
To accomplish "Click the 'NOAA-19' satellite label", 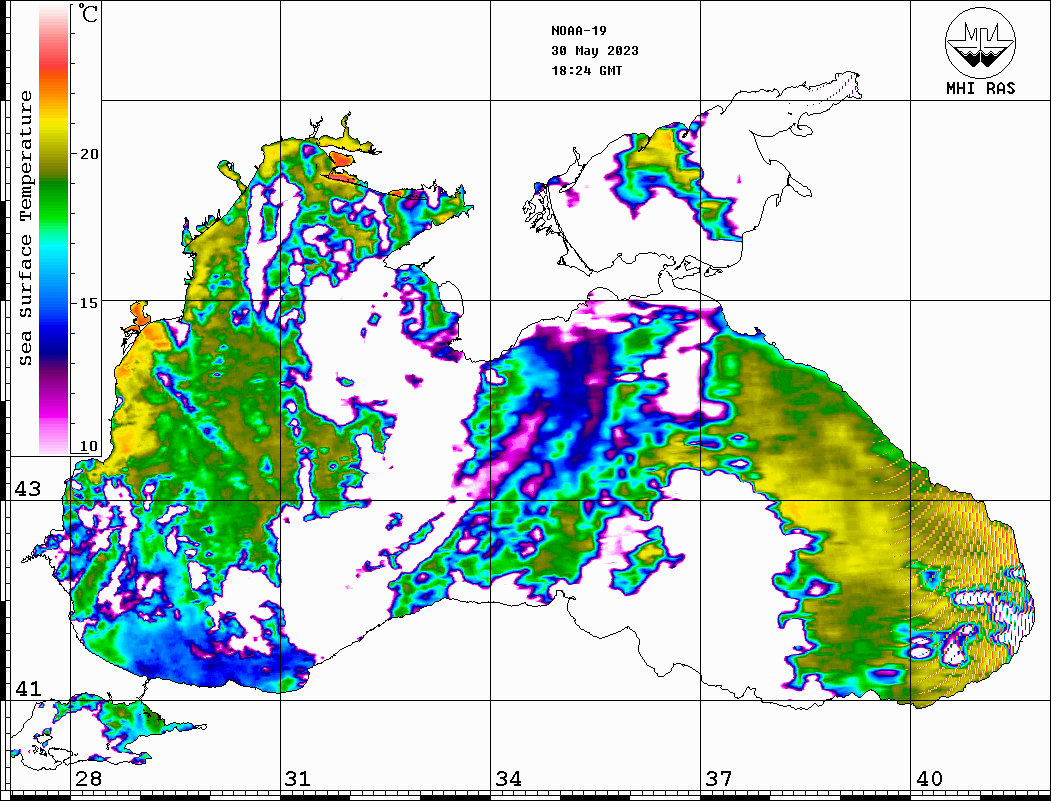I will click(x=578, y=31).
